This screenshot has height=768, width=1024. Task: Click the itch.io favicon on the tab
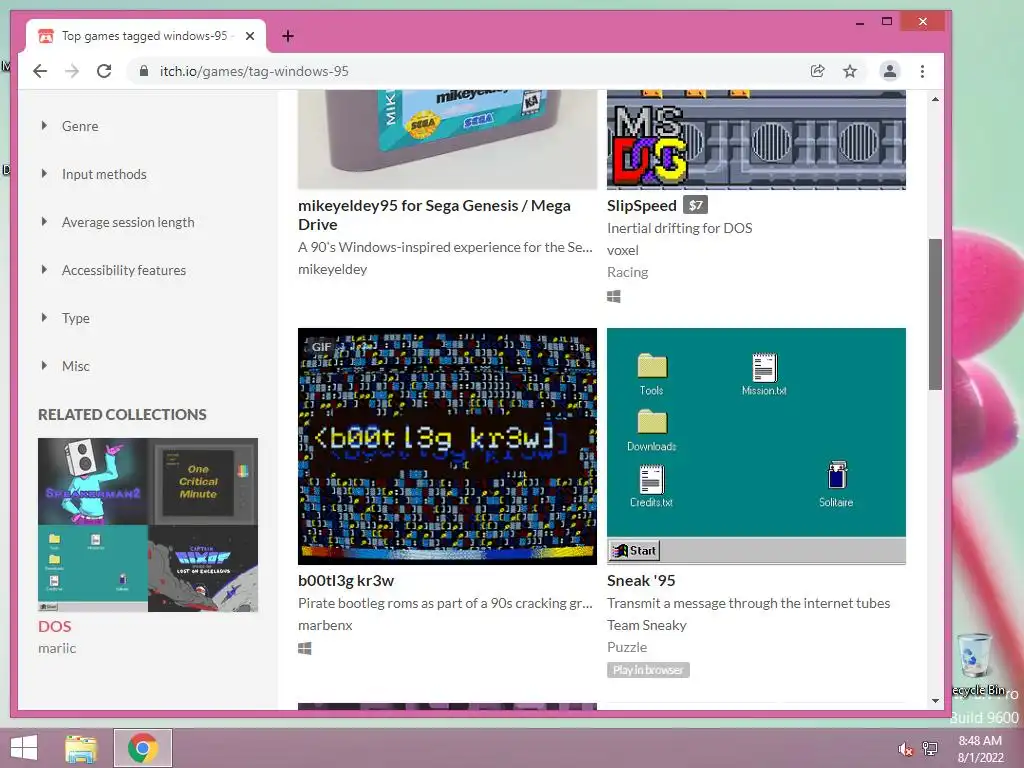click(46, 36)
